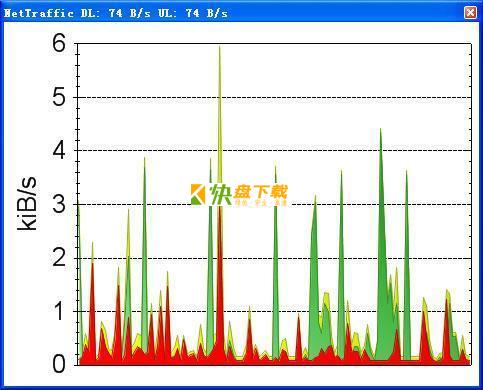483x390 pixels.
Task: Click the NetTraffic title bar text
Action: tap(116, 13)
